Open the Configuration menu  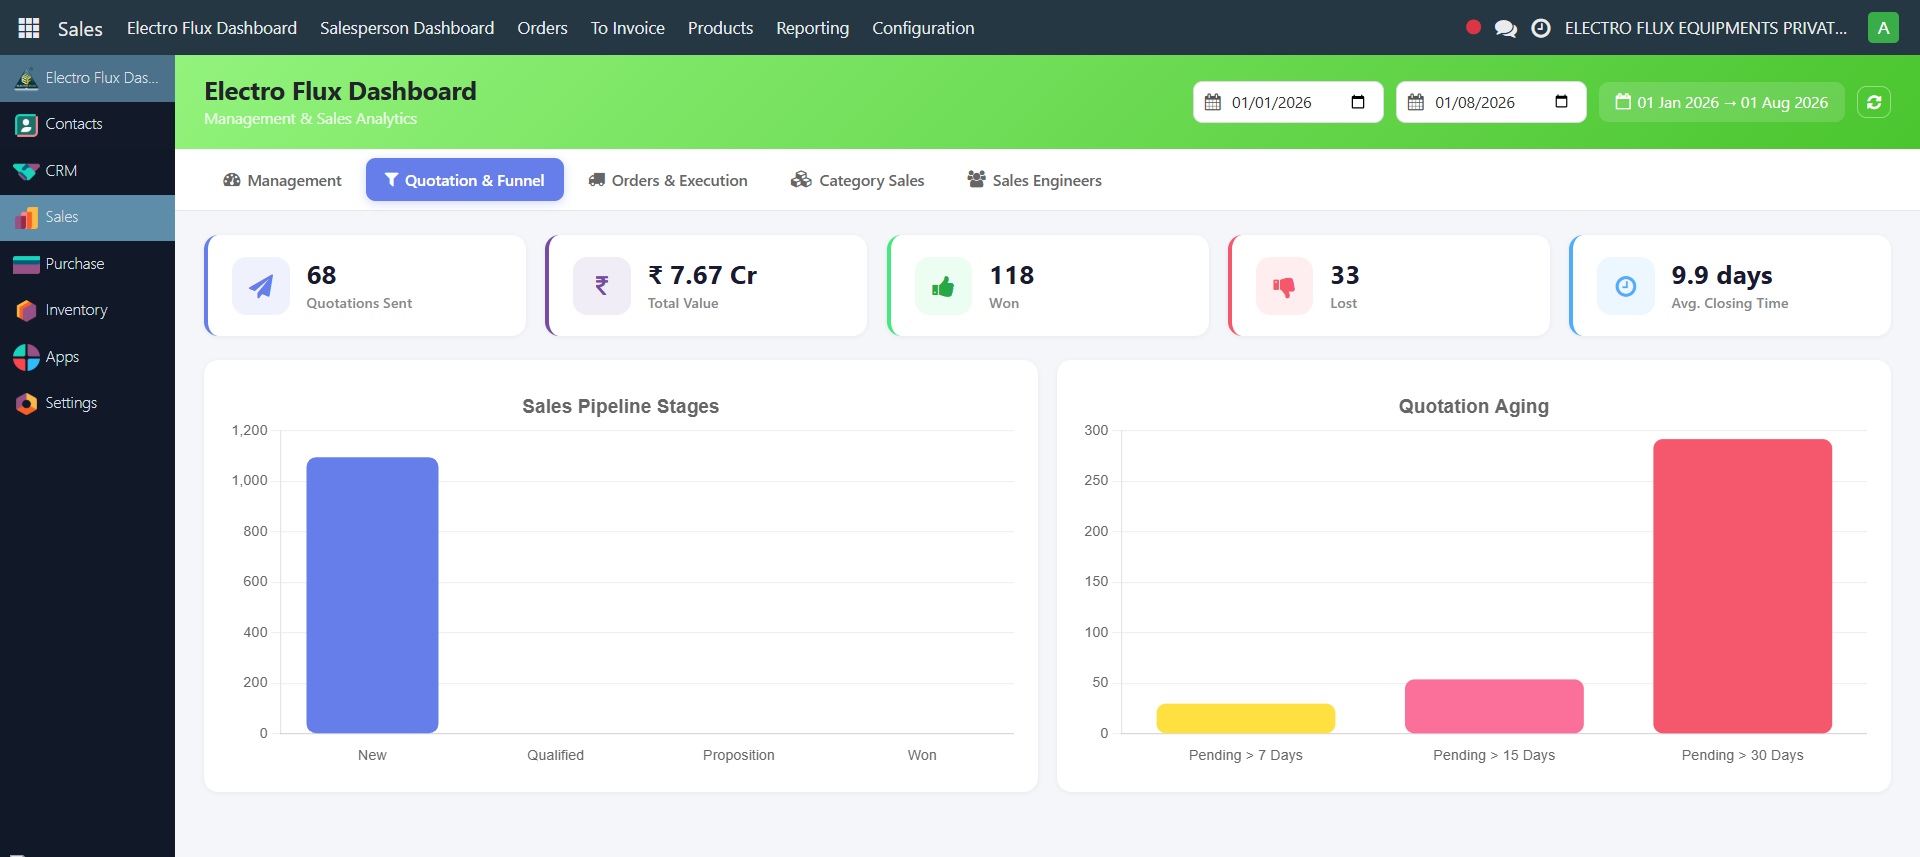pos(923,28)
